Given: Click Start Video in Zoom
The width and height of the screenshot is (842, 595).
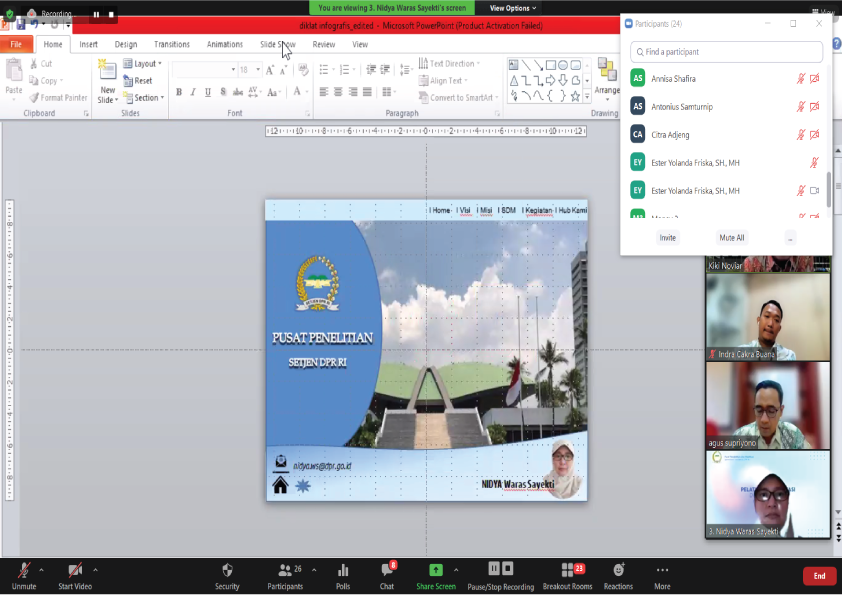Looking at the screenshot, I should click(x=75, y=576).
